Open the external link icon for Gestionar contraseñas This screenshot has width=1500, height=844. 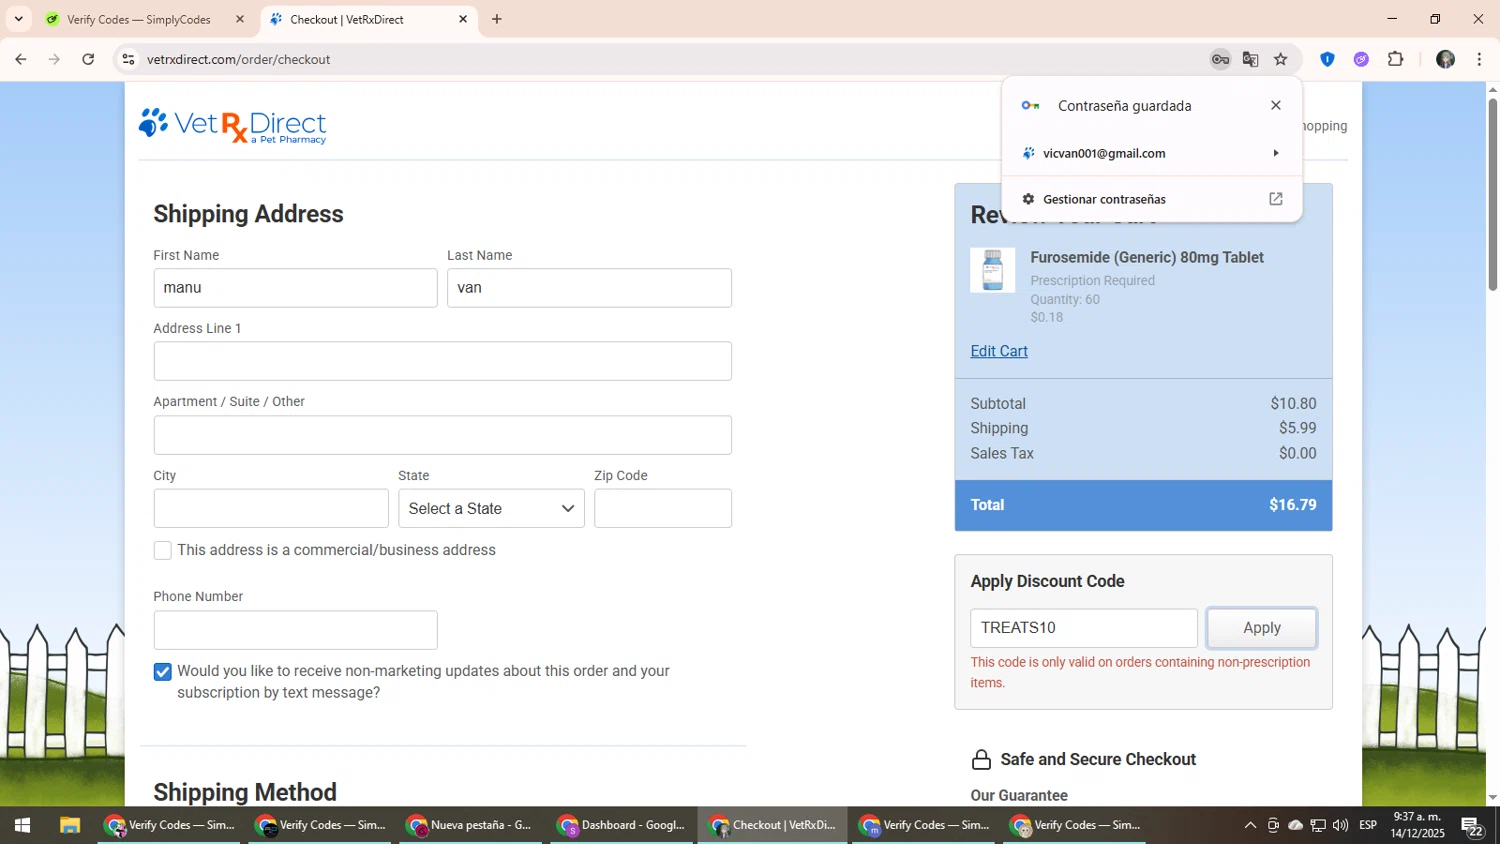pyautogui.click(x=1276, y=199)
